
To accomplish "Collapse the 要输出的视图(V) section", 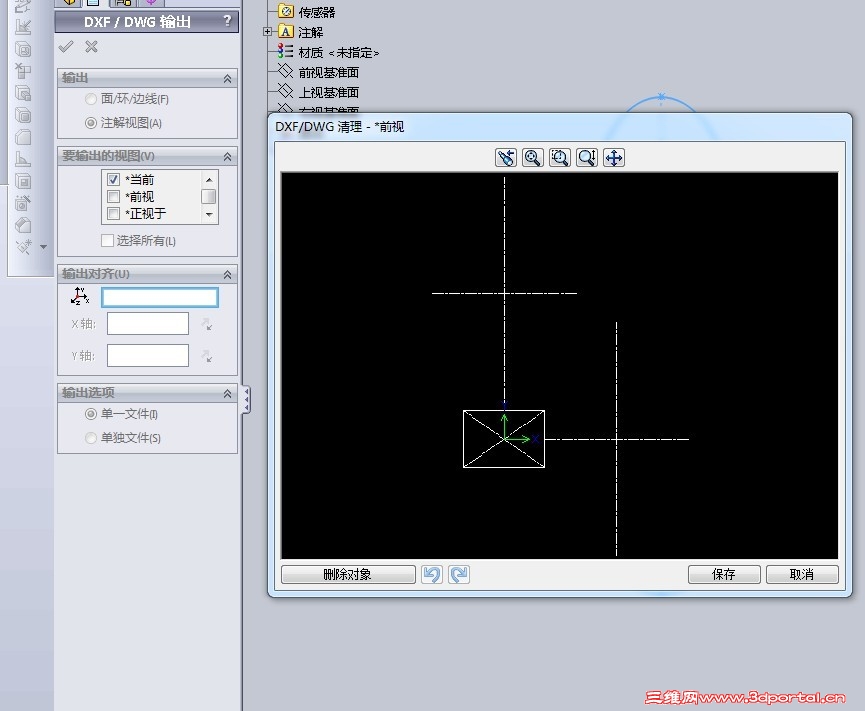I will [x=227, y=157].
